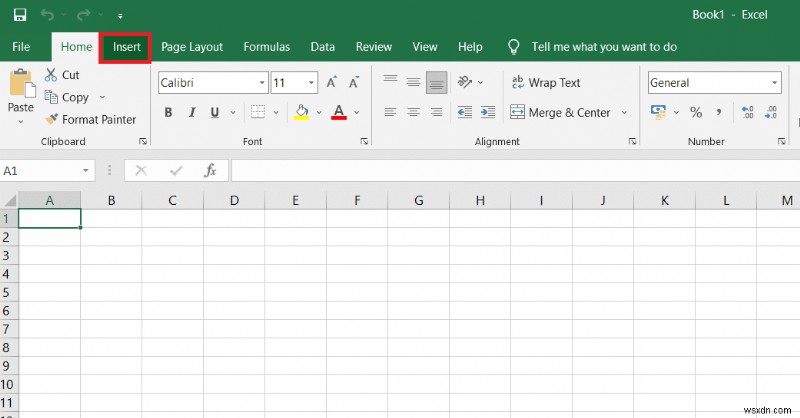Open the Calibri font name dropdown
The image size is (800, 418).
[x=262, y=83]
